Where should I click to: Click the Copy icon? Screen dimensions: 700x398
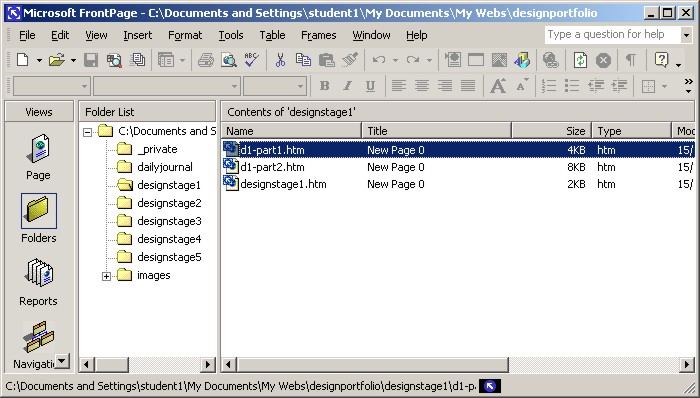[x=304, y=60]
